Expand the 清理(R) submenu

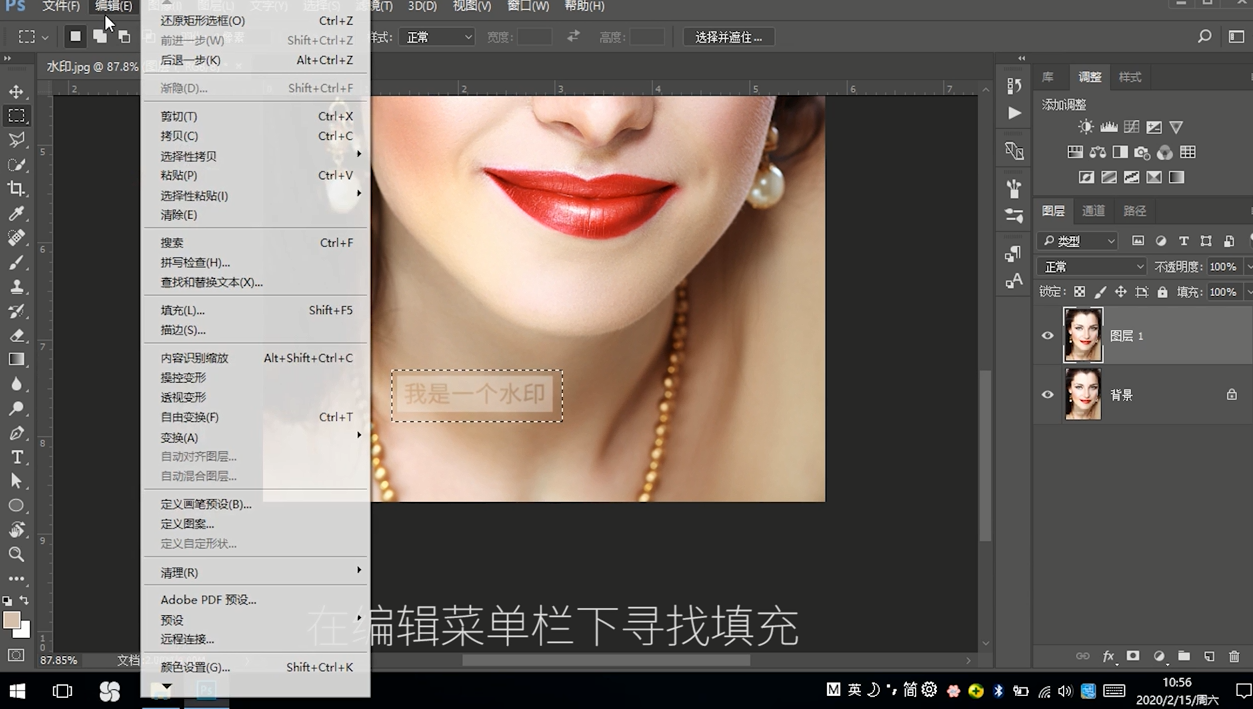(x=255, y=572)
